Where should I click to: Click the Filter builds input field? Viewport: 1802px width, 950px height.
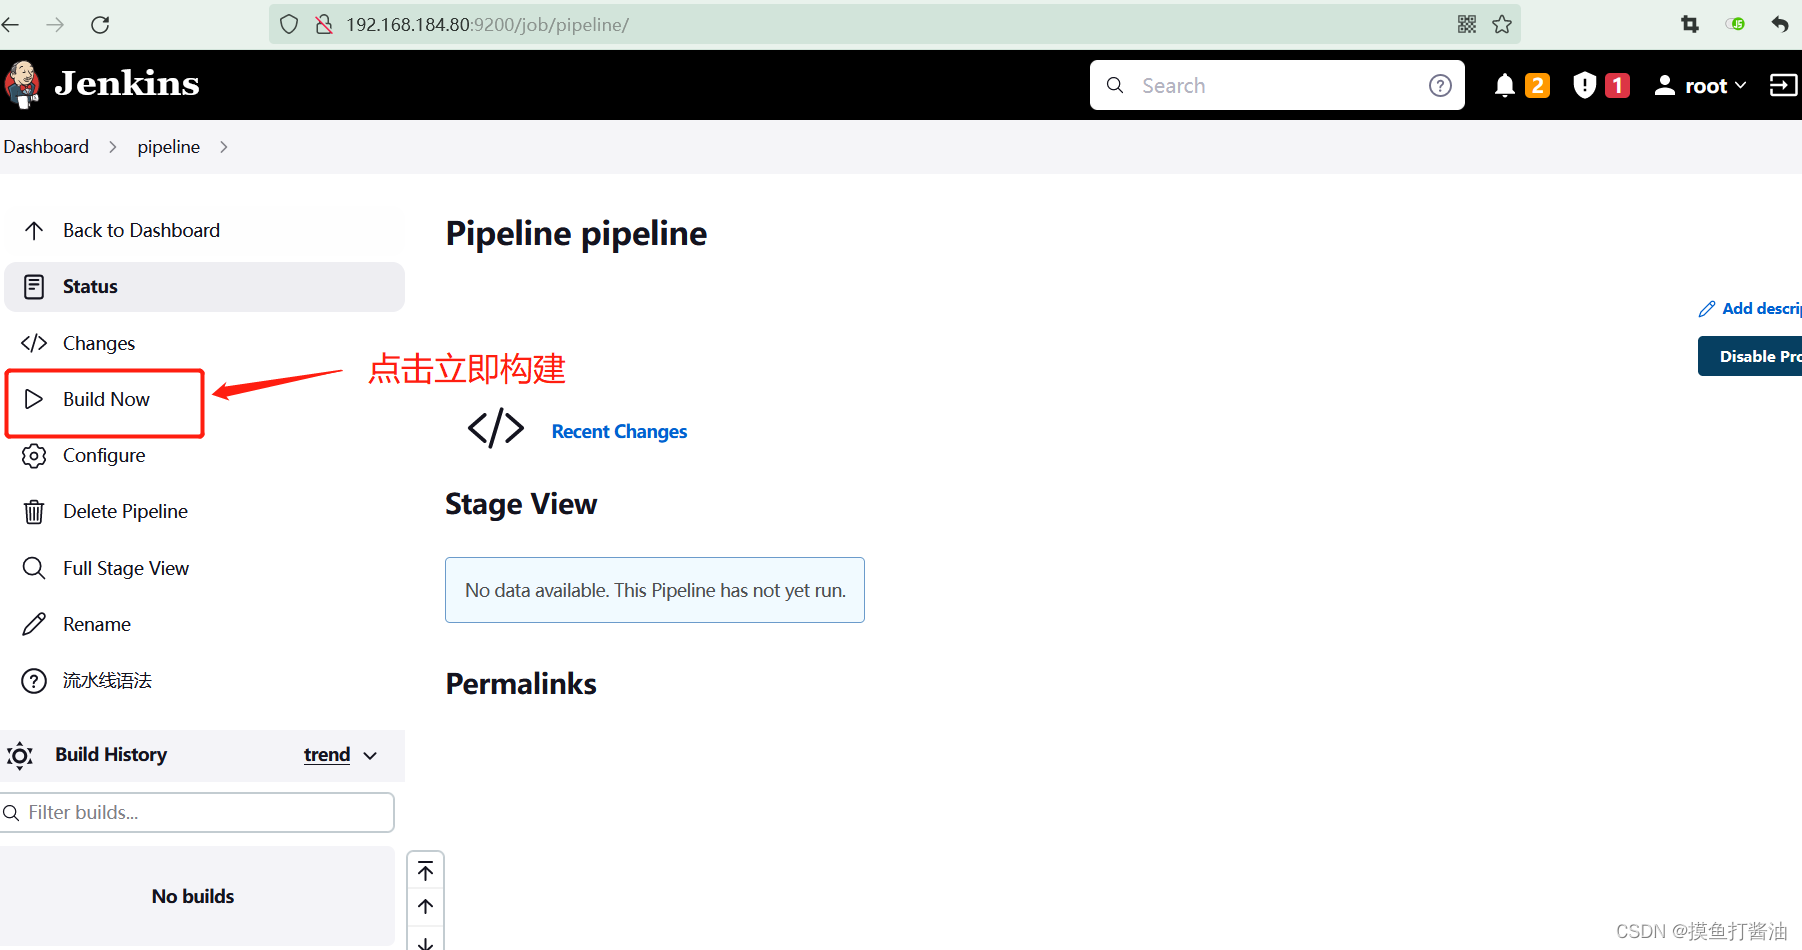(197, 813)
